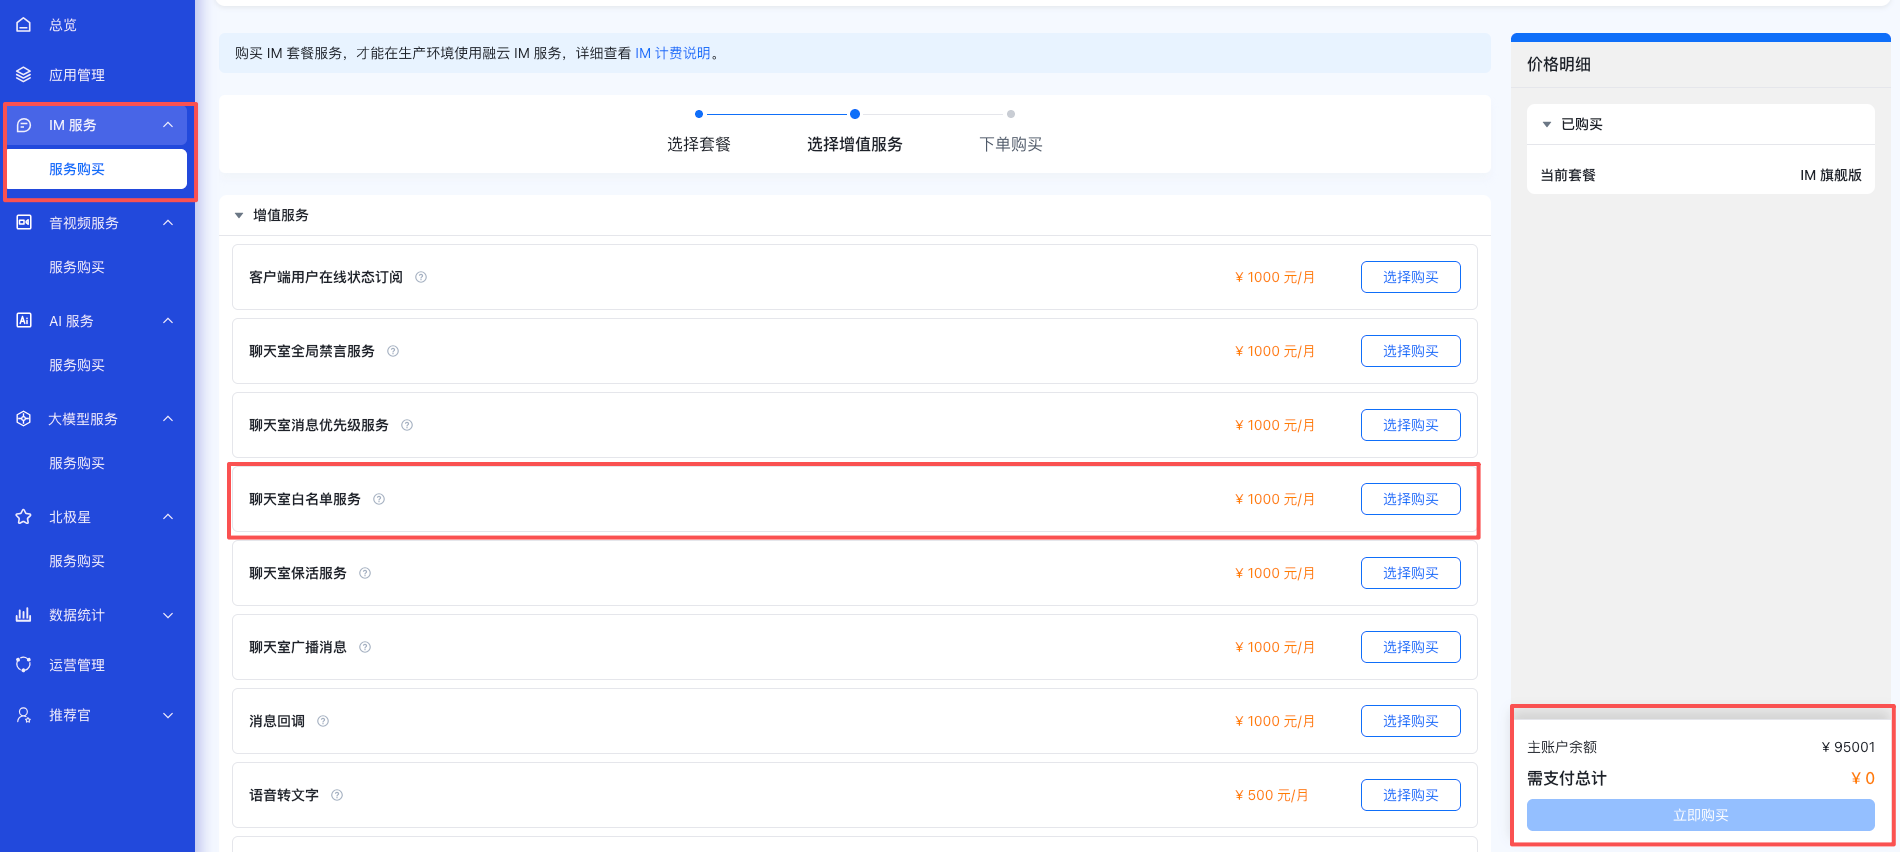Expand the 数据统计 menu chevron
Screen dimensions: 1900x852
(168, 615)
